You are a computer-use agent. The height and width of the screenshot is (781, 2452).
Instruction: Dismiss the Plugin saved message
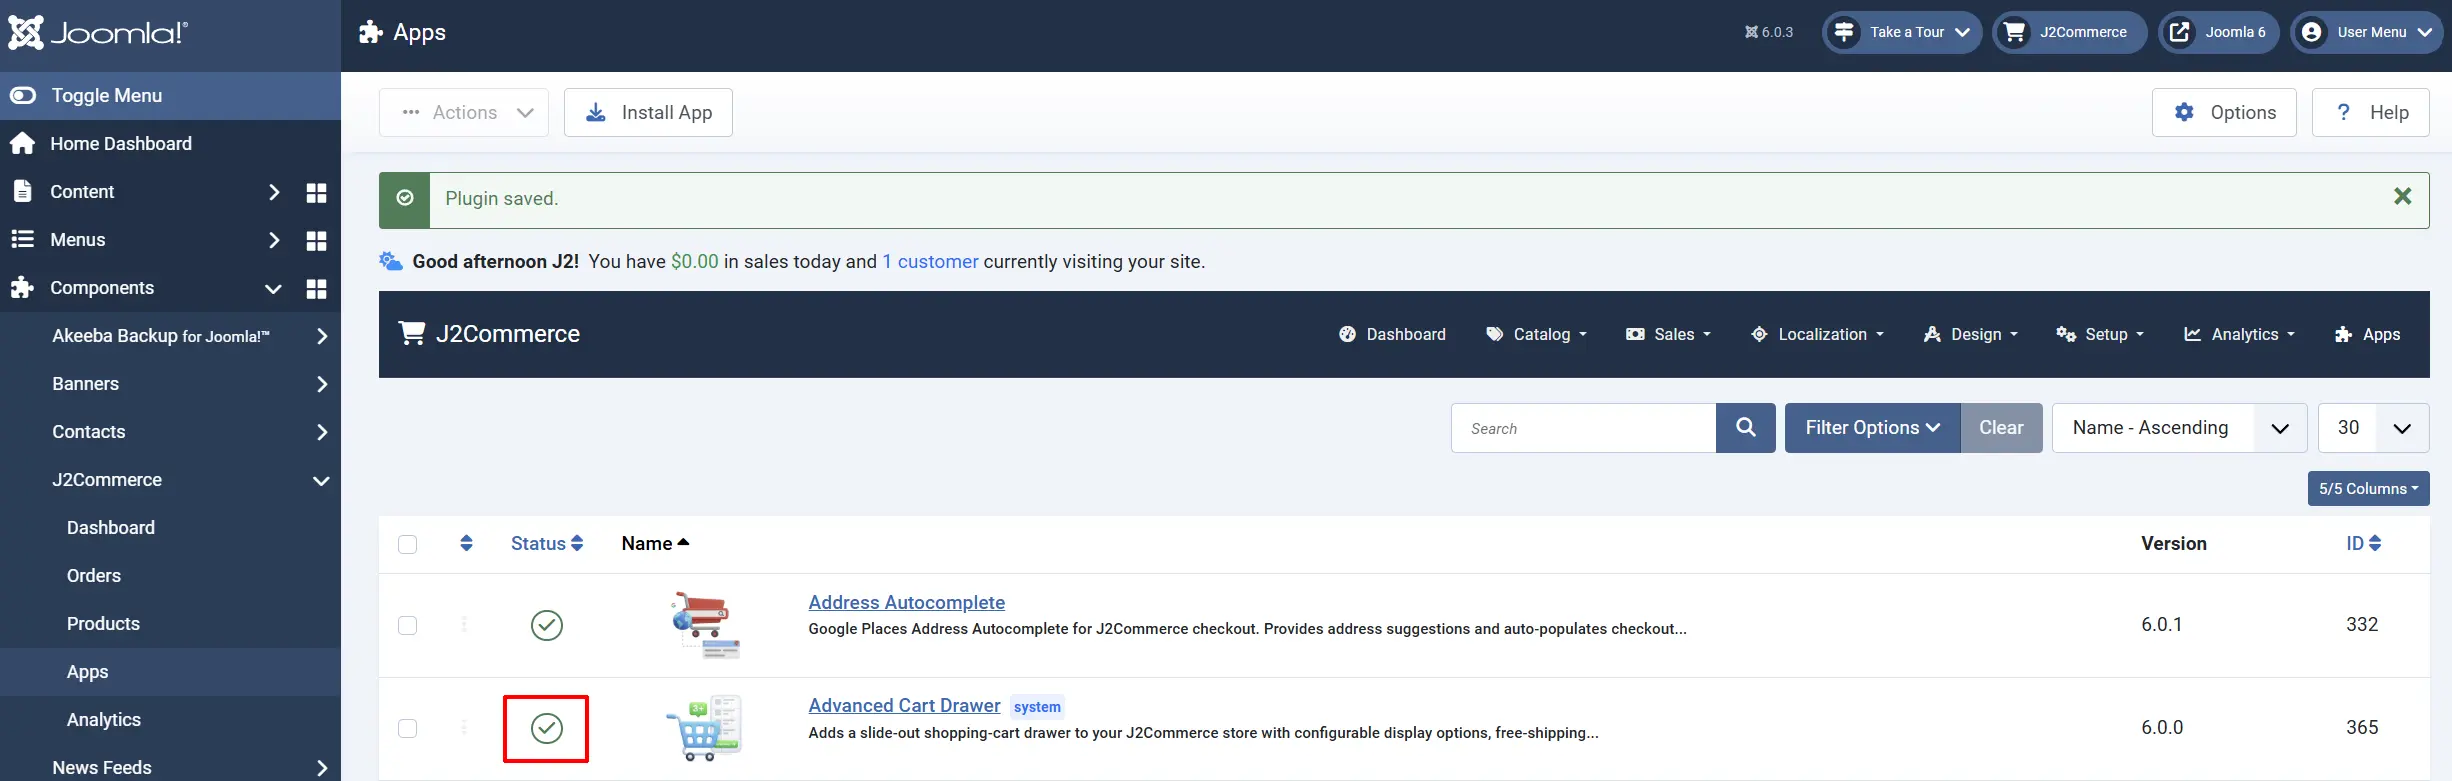[x=2402, y=197]
